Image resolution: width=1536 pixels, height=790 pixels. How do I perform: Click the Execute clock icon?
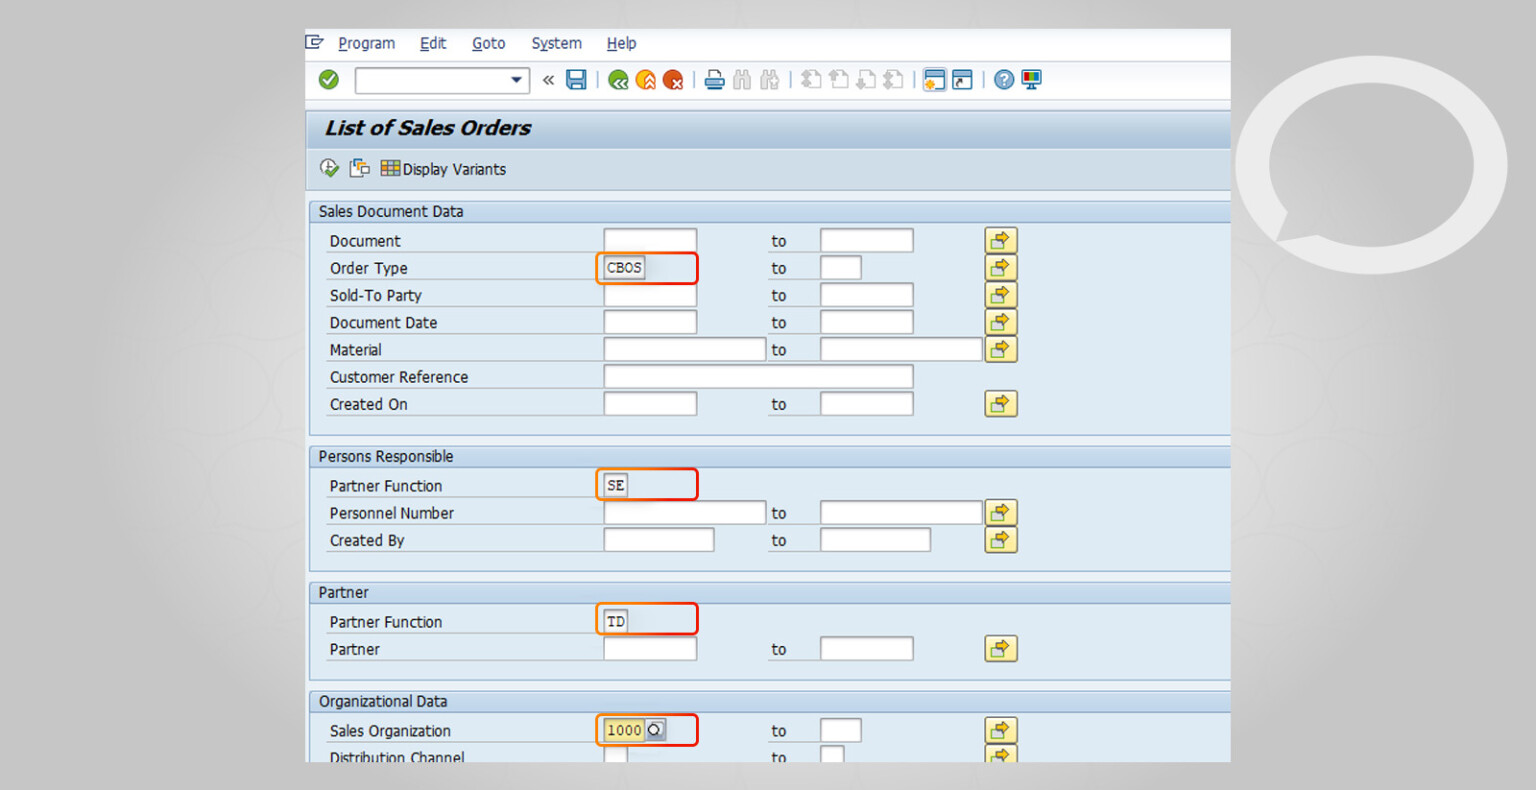coord(329,168)
